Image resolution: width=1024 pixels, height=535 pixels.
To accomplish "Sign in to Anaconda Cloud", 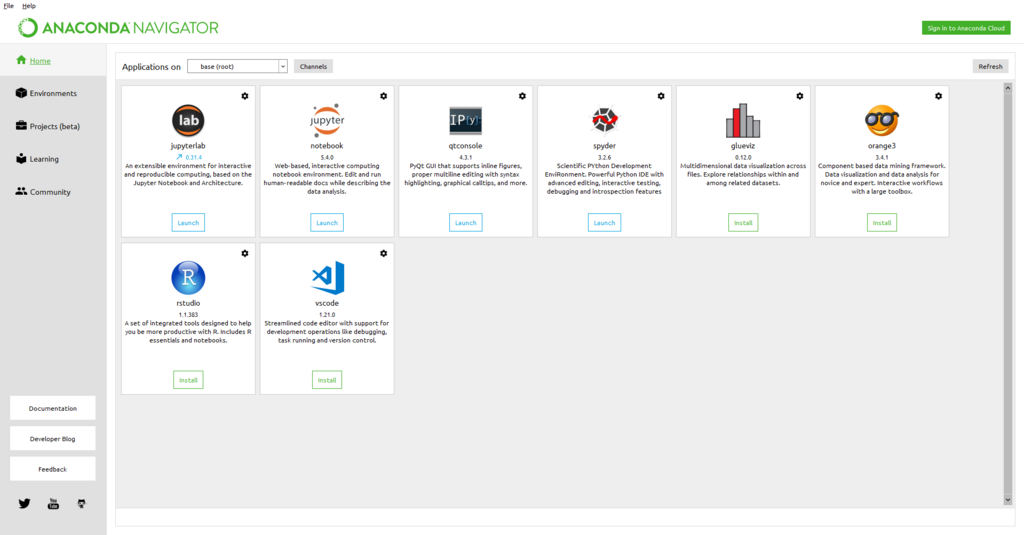I will 966,28.
